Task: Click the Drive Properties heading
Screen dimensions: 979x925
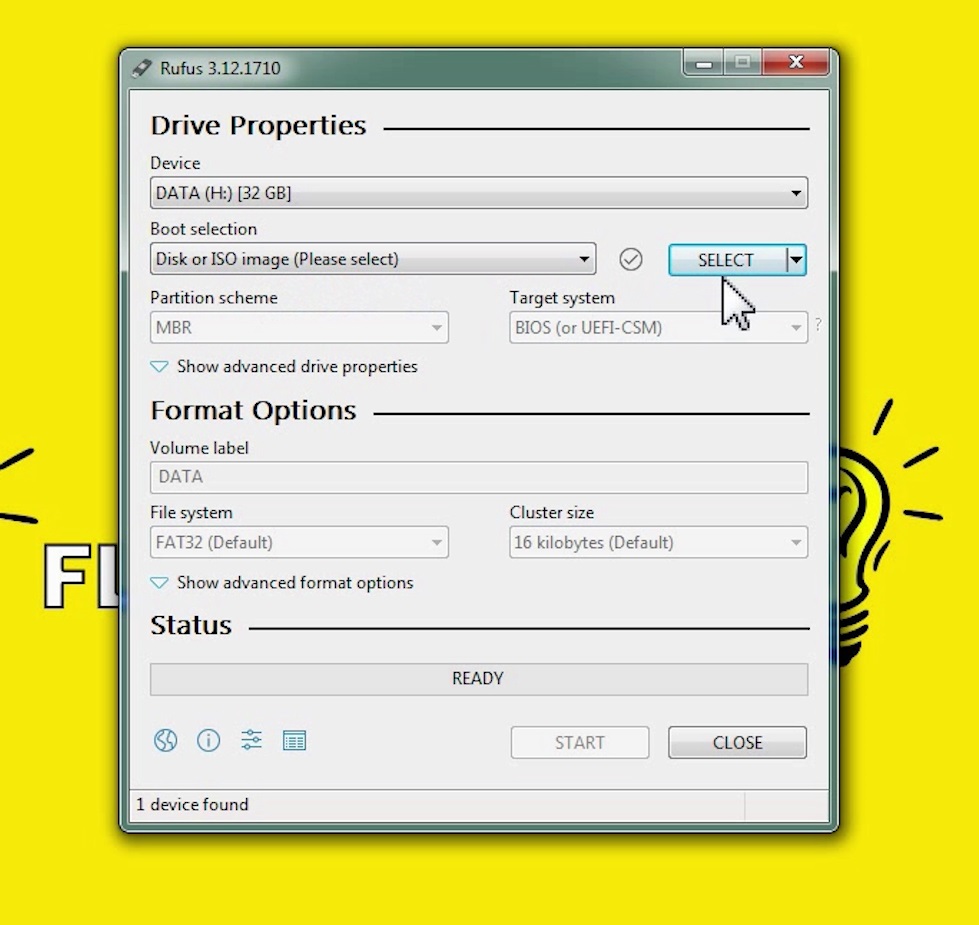Action: [x=258, y=126]
